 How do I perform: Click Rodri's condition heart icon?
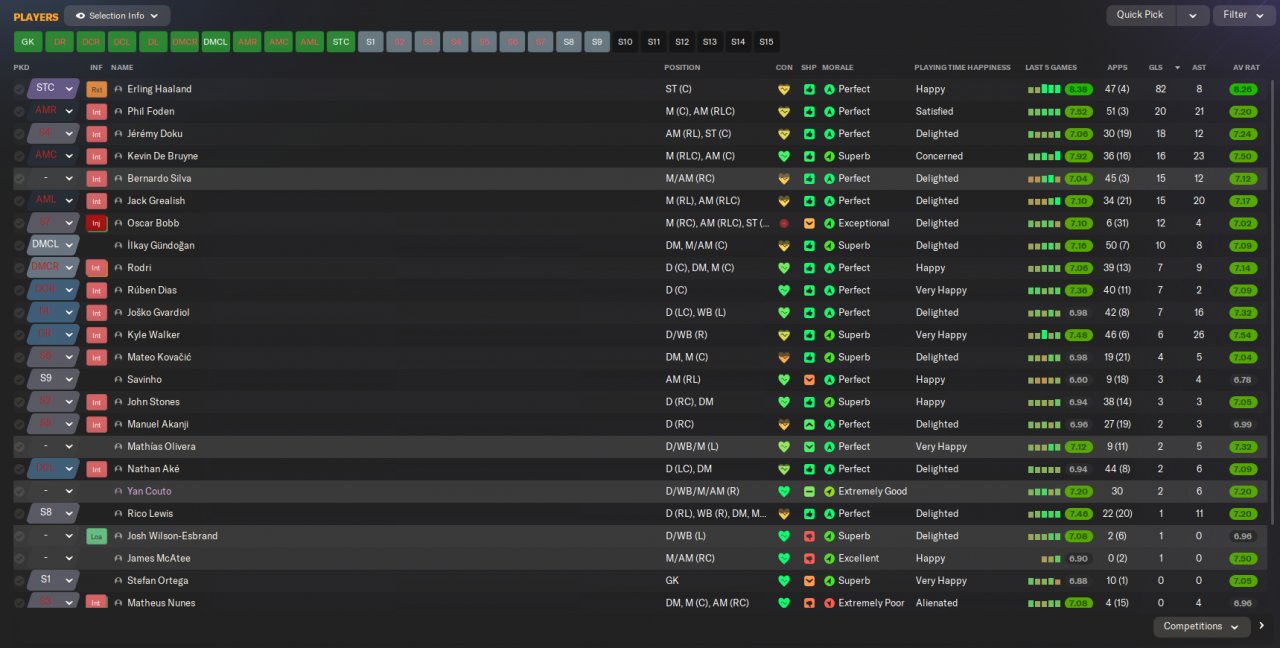click(x=784, y=268)
